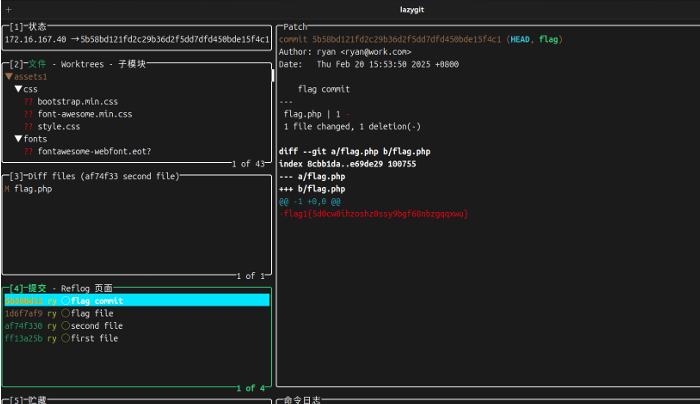
Task: Collapse the fonts folder triangle
Action: (x=18, y=139)
